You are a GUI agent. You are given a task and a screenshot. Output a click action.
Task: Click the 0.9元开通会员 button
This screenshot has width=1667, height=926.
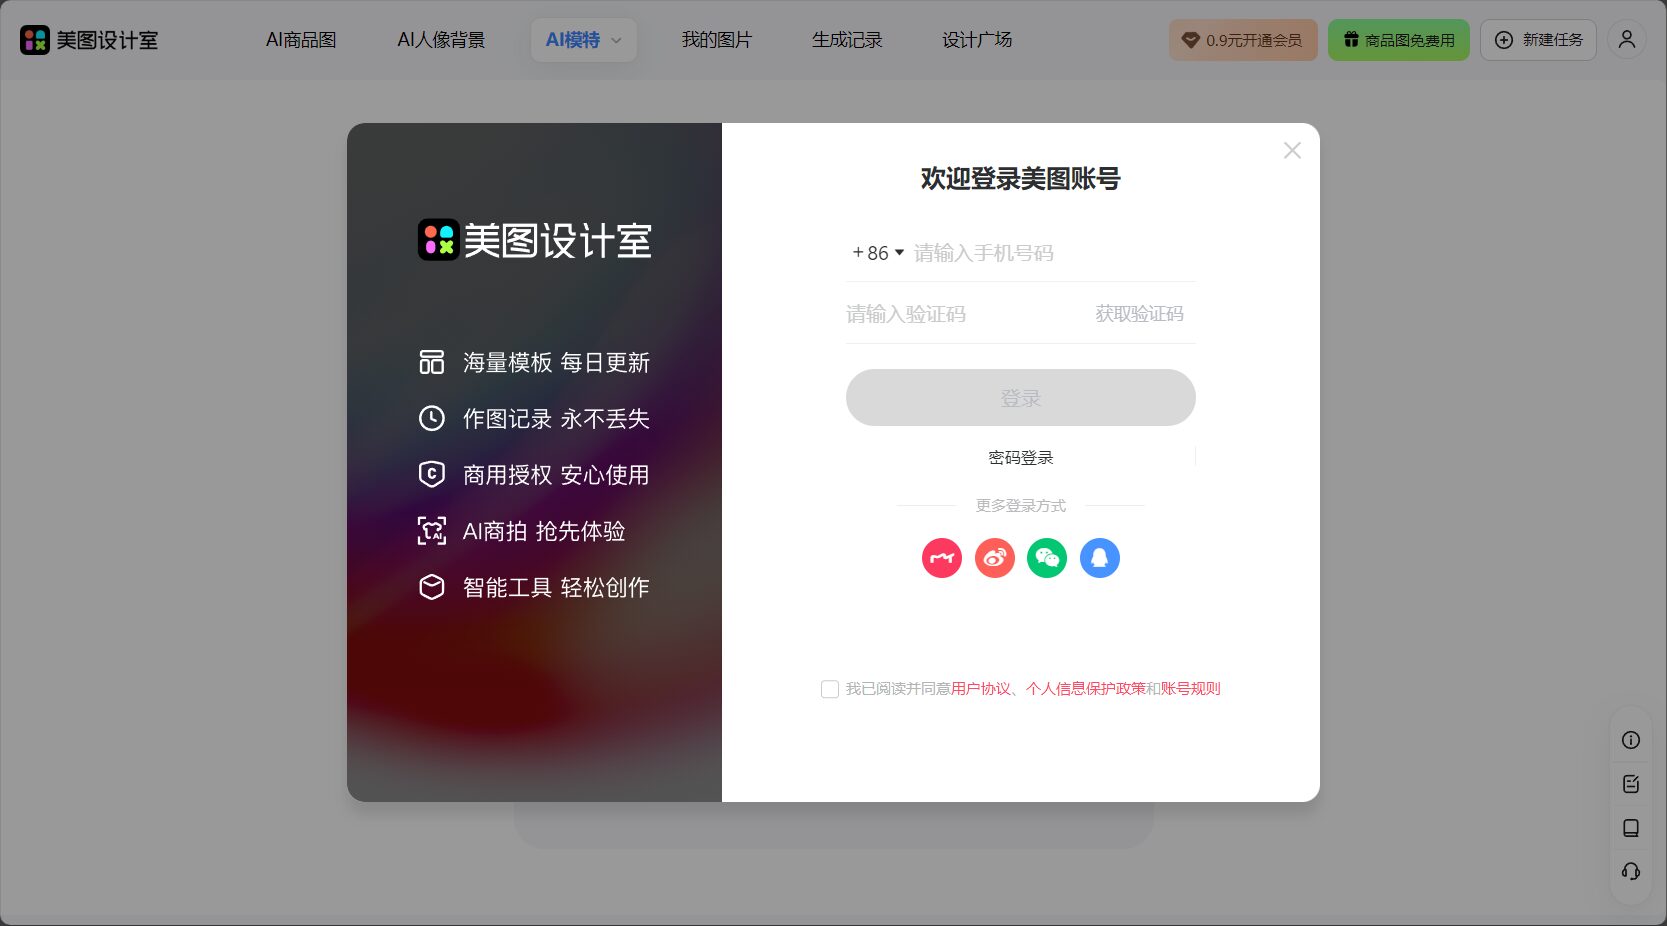pos(1243,40)
